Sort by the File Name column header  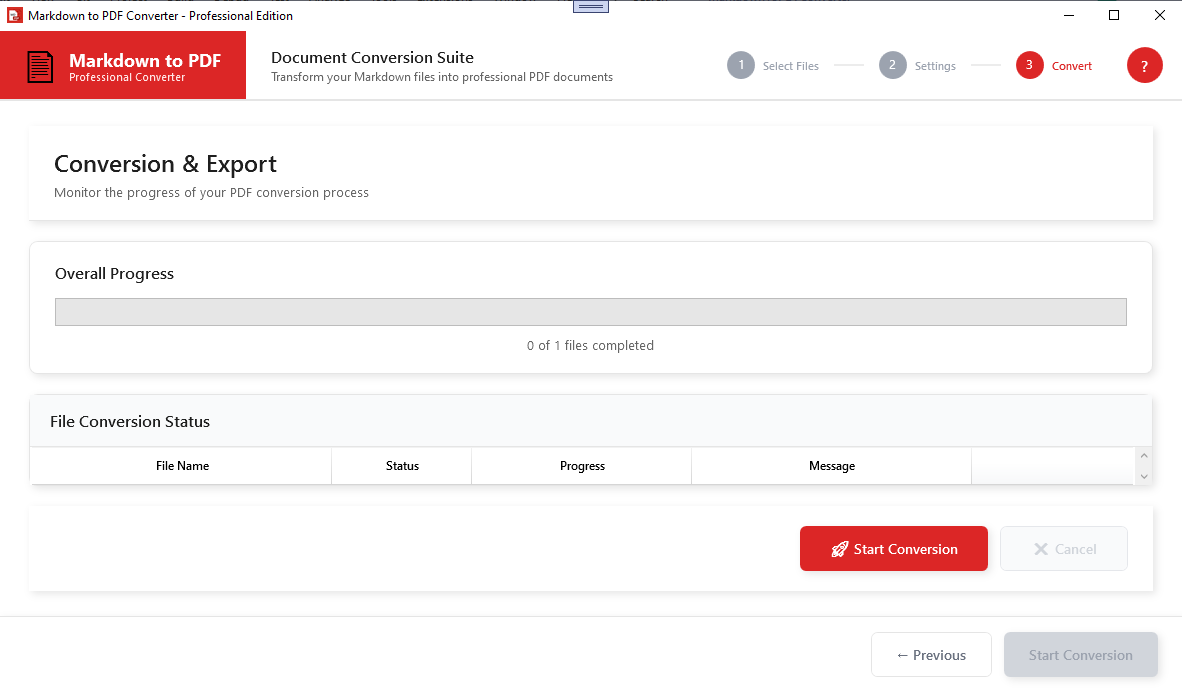[182, 466]
